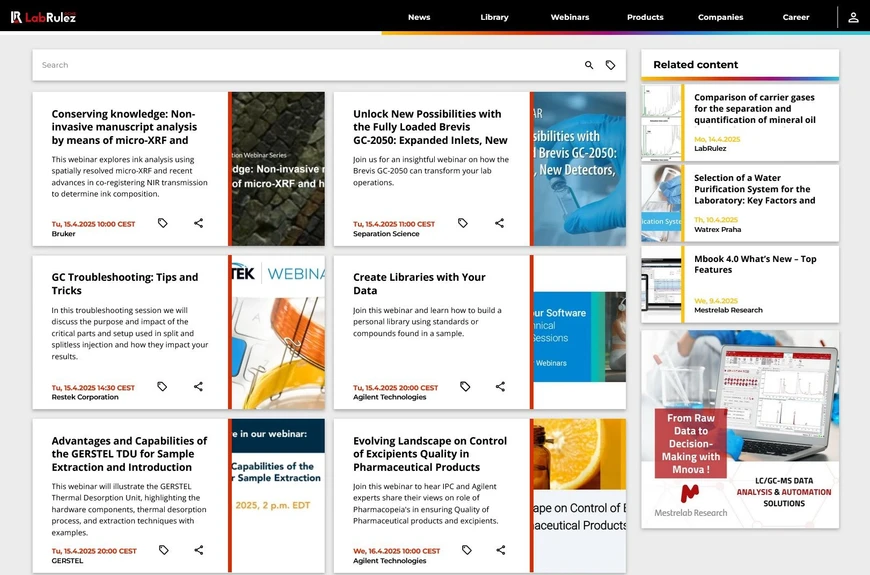Open related article 'Comparison of carrier gases'
Viewport: 870px width, 575px height.
click(755, 109)
